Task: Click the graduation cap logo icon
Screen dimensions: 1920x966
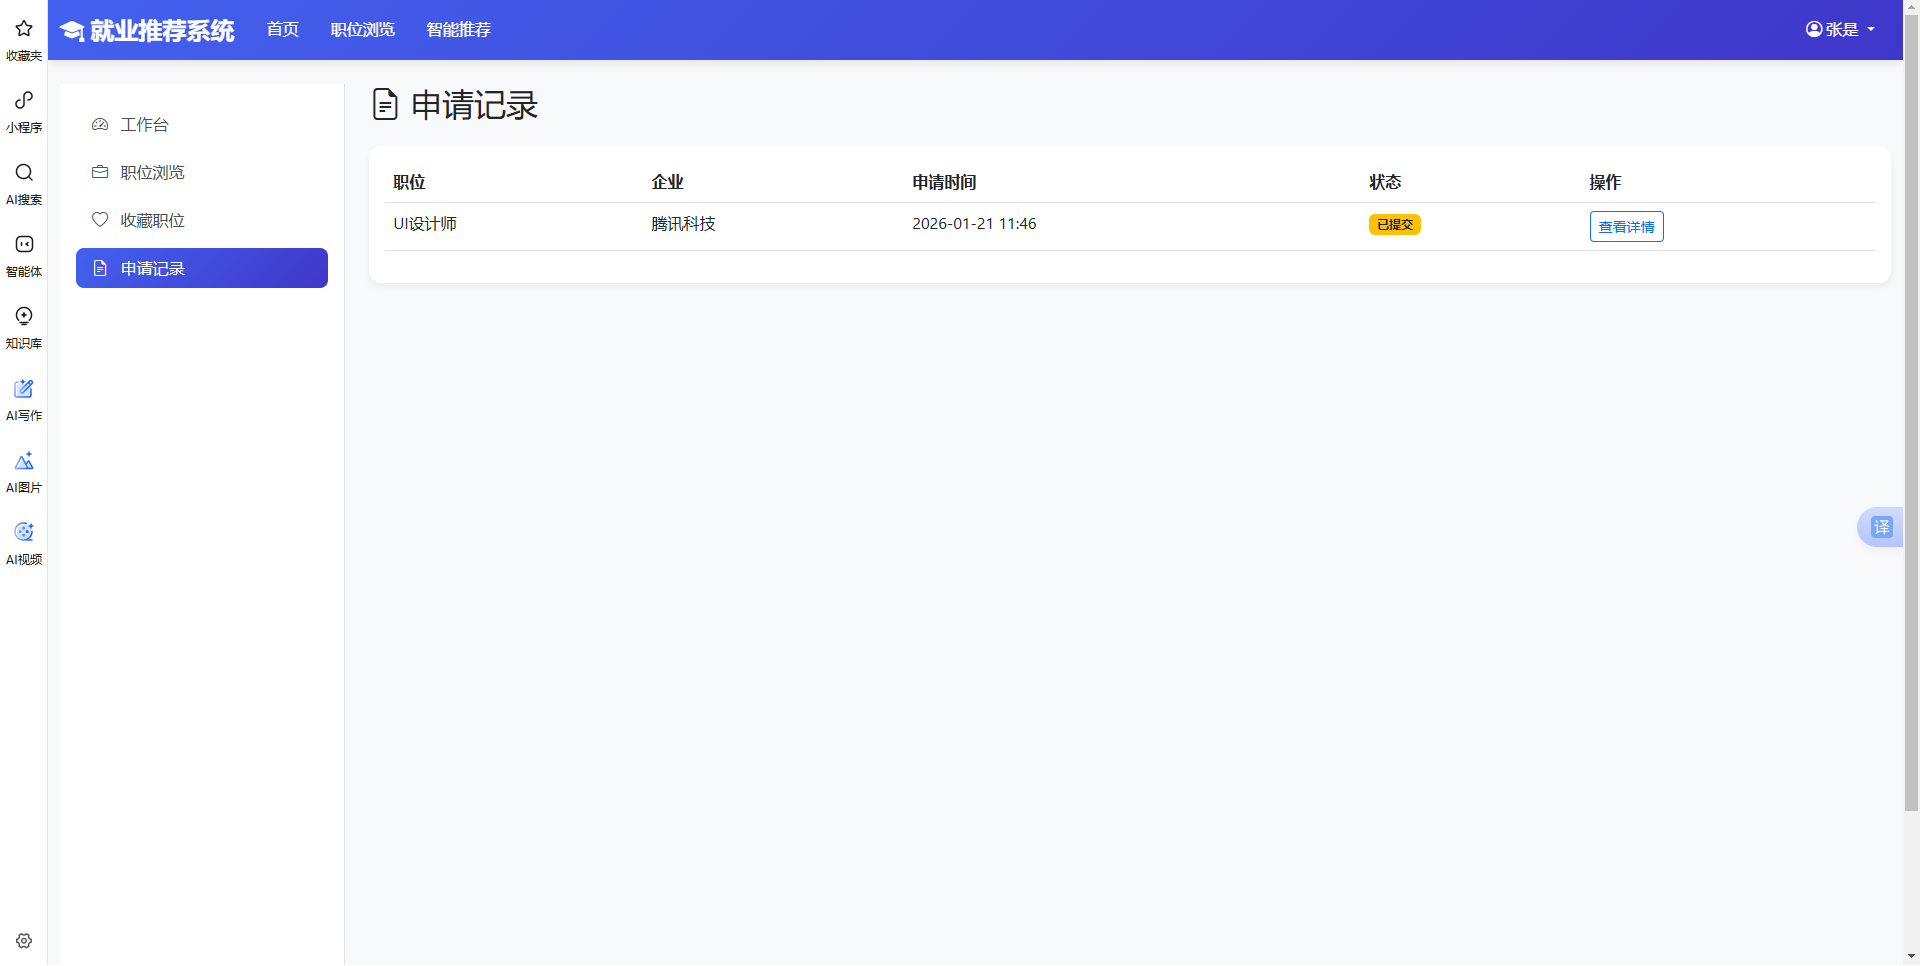Action: click(x=72, y=31)
